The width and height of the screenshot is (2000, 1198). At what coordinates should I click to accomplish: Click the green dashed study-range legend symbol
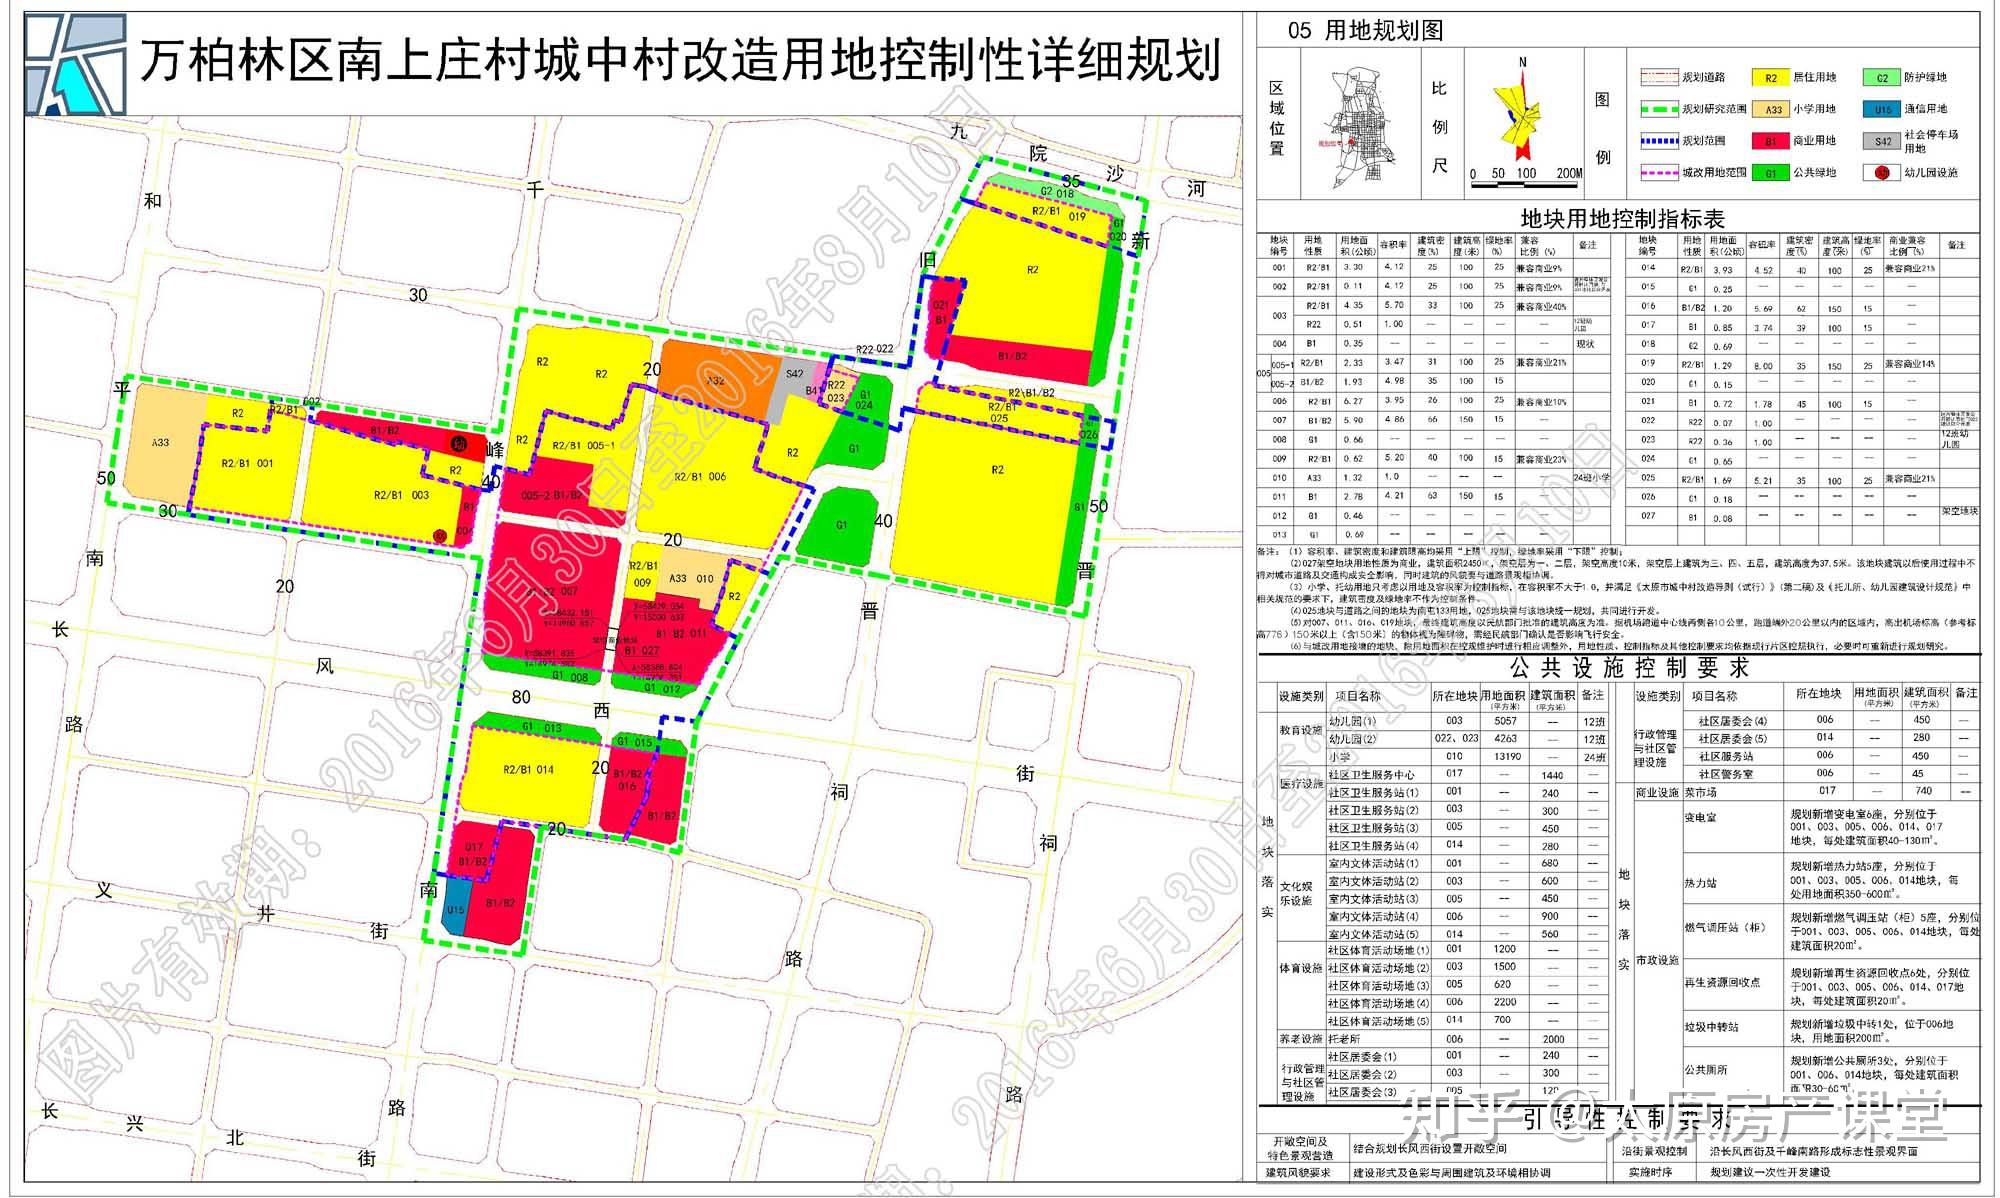point(1658,109)
